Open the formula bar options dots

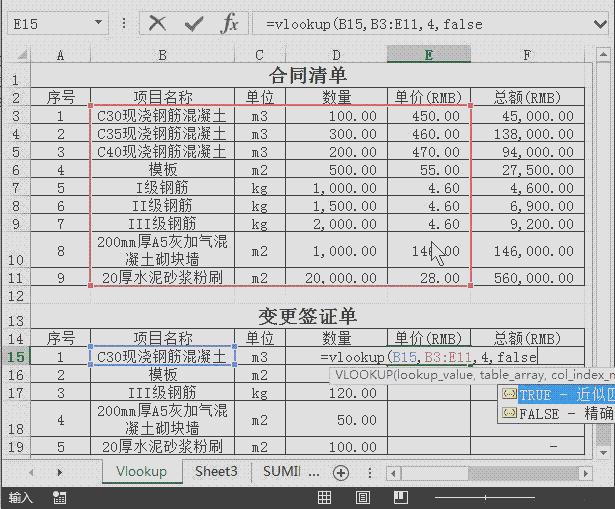tap(124, 24)
